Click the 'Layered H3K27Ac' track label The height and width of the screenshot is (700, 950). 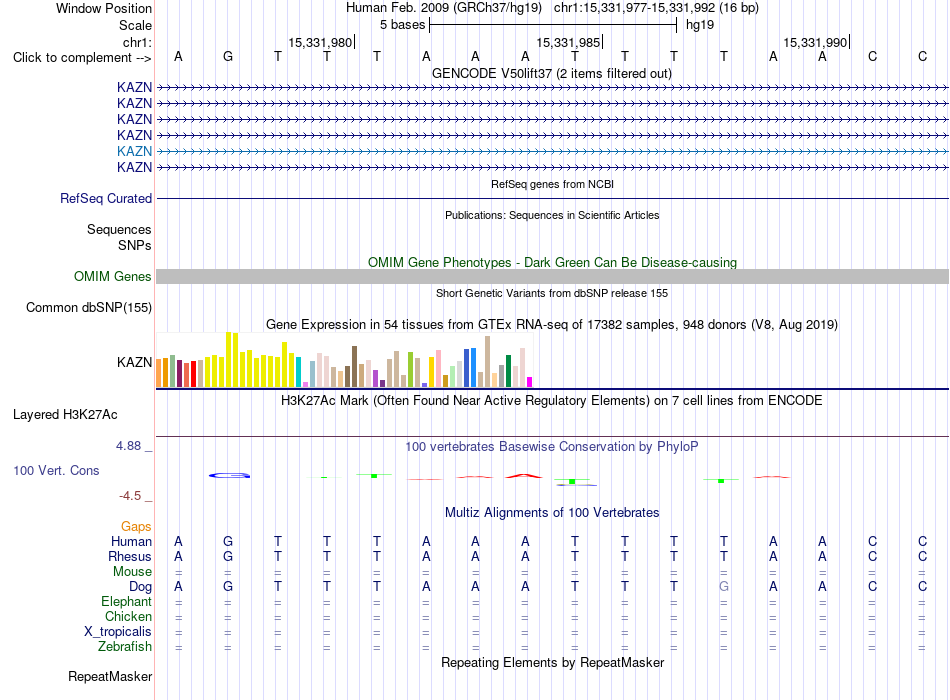[x=65, y=415]
